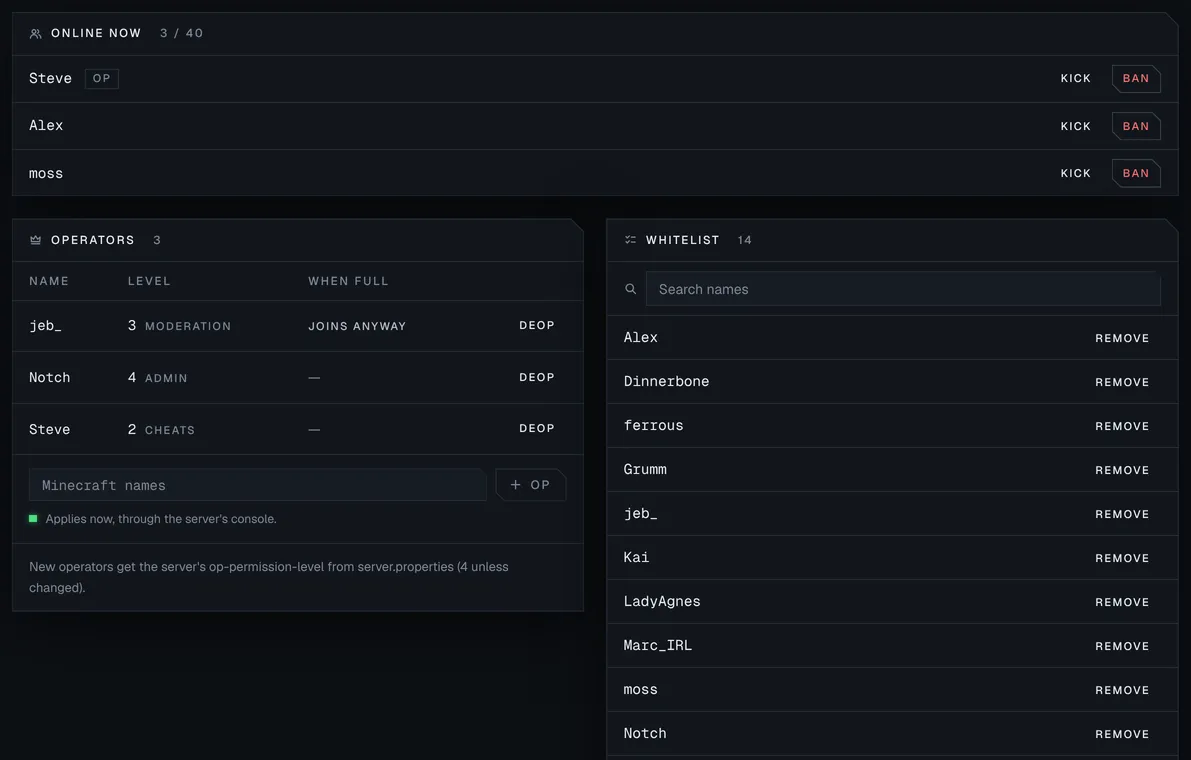Click the Name column header
Image resolution: width=1191 pixels, height=760 pixels.
[x=49, y=281]
